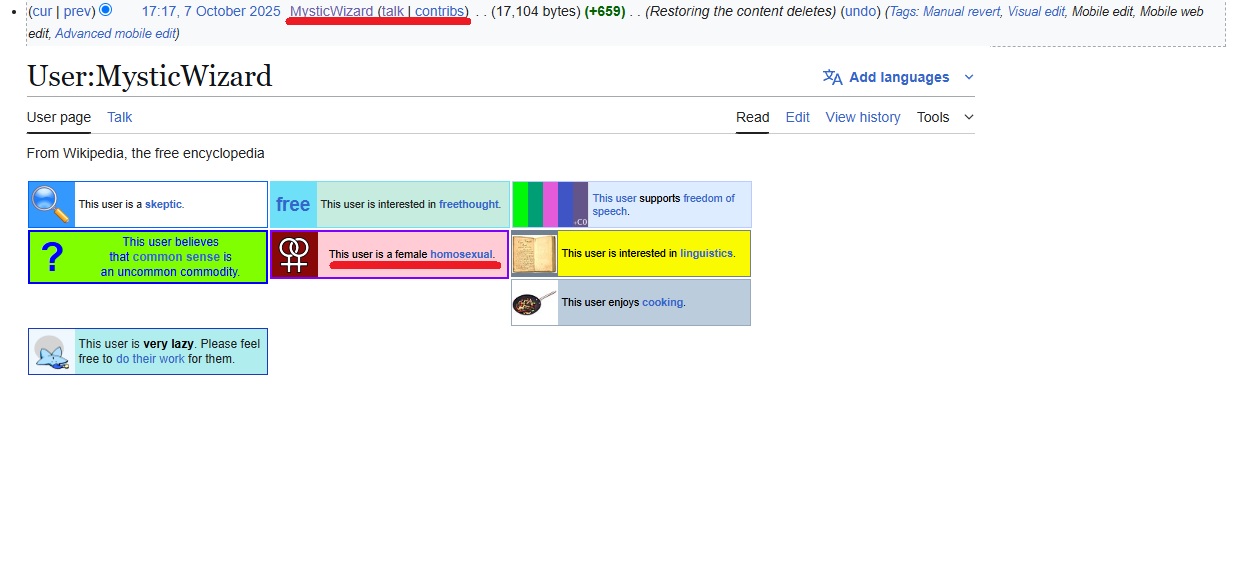Click the blue 'free' freethought icon
The height and width of the screenshot is (574, 1235).
point(293,204)
